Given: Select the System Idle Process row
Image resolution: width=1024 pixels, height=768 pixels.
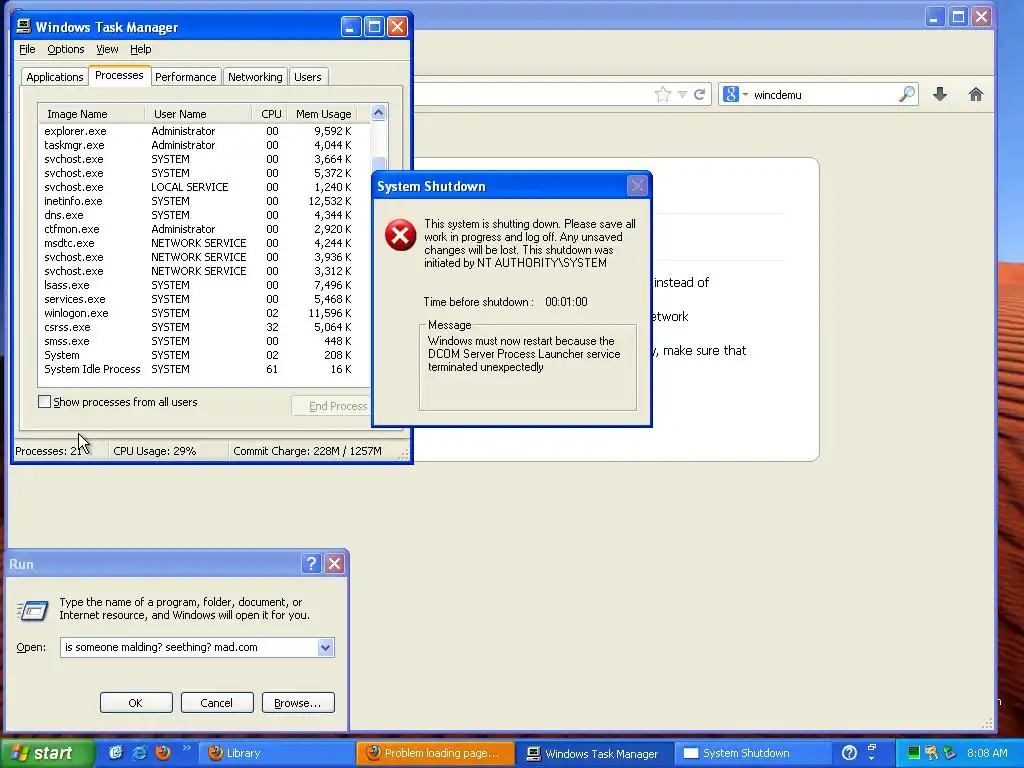Looking at the screenshot, I should [x=204, y=369].
